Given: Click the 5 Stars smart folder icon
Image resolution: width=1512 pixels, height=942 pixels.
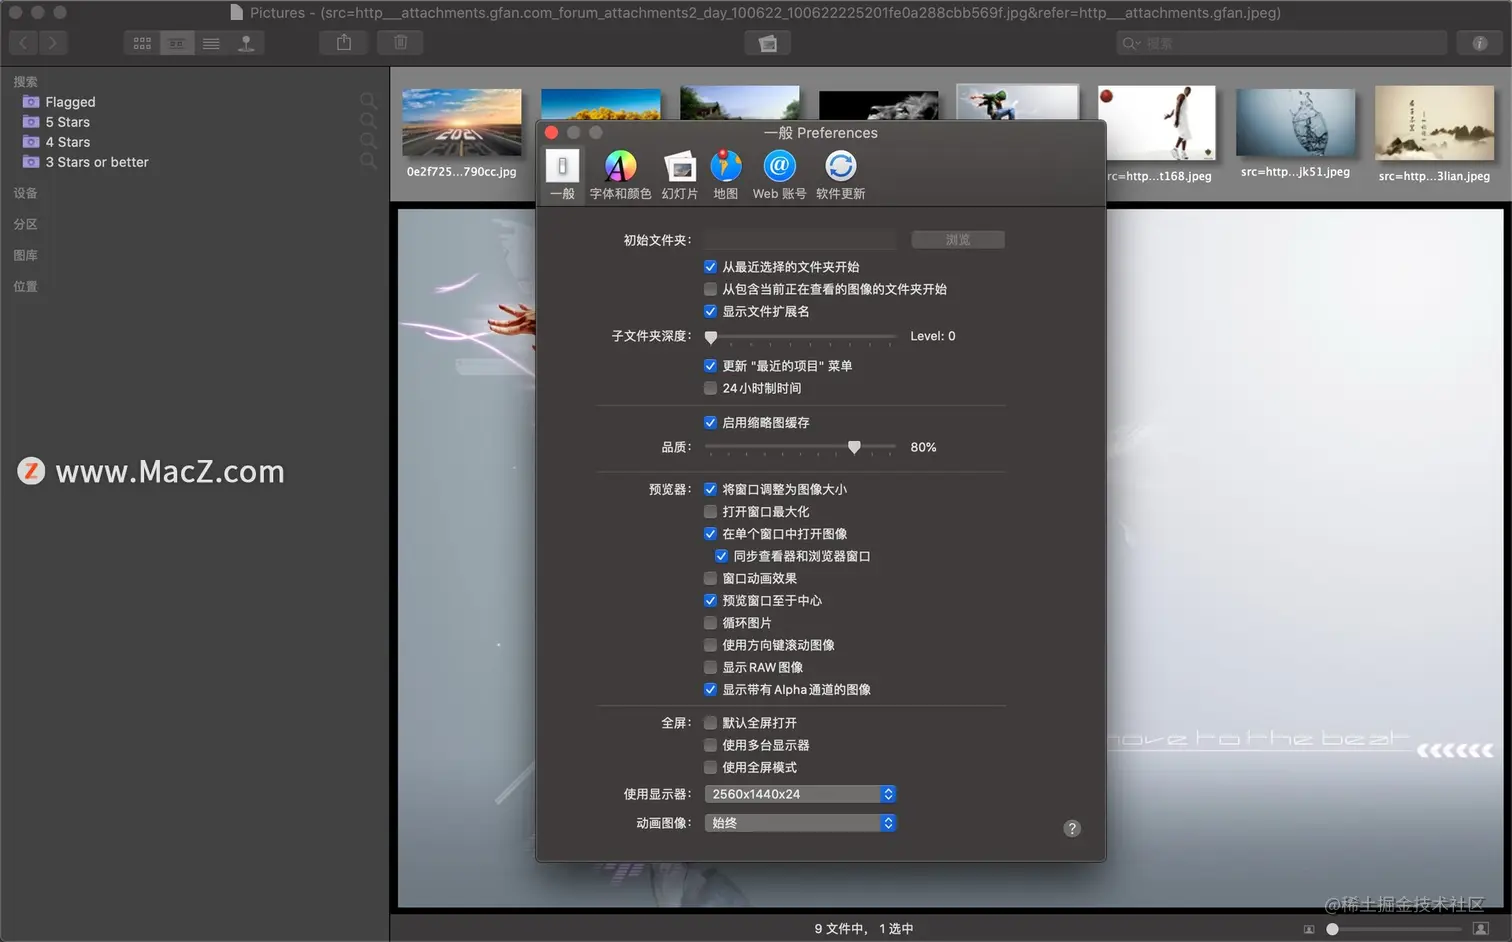Looking at the screenshot, I should [31, 122].
